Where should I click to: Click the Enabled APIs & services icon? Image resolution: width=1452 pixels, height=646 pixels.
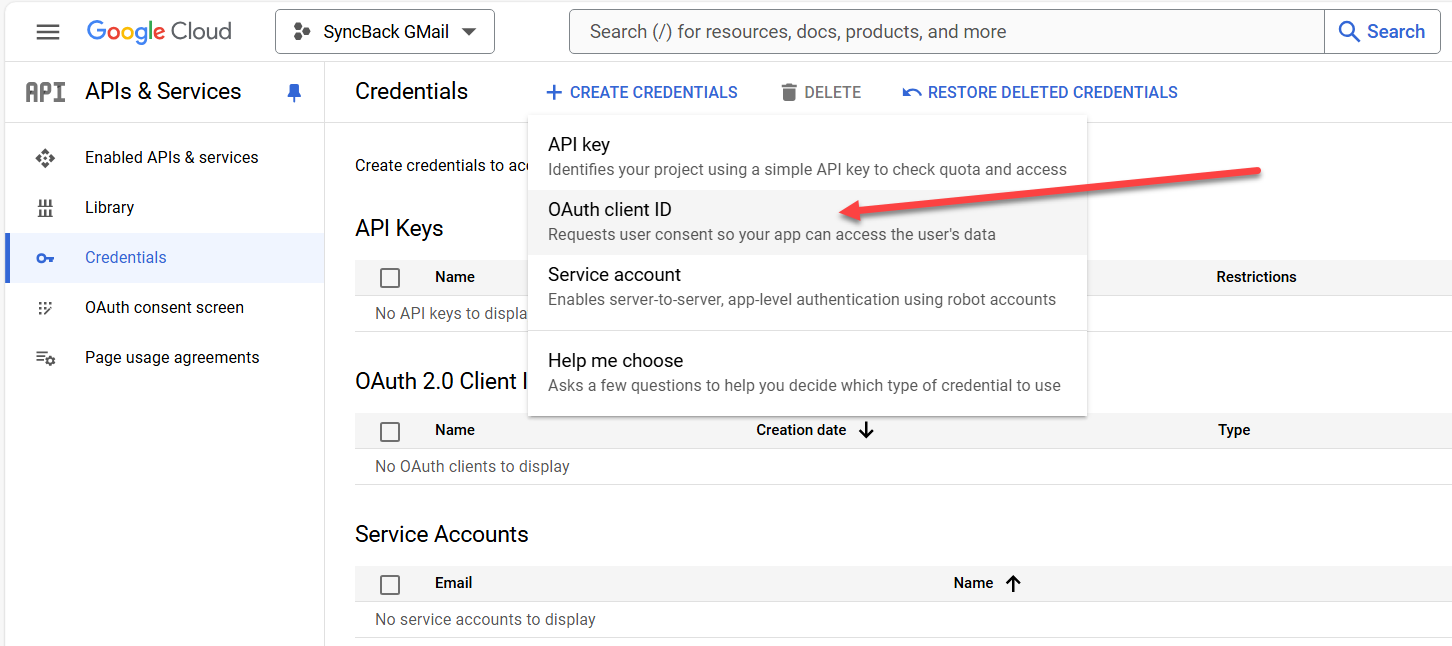[x=45, y=158]
